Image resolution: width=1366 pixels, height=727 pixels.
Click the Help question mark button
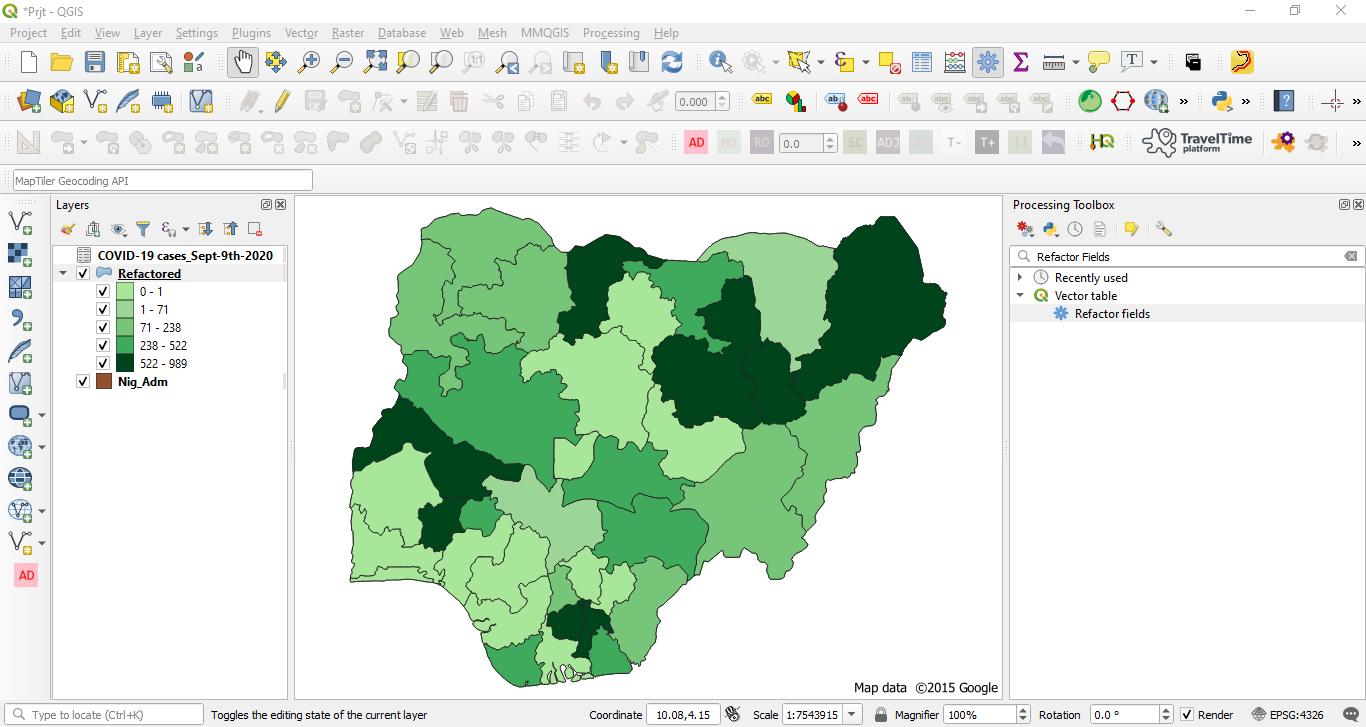(1285, 100)
